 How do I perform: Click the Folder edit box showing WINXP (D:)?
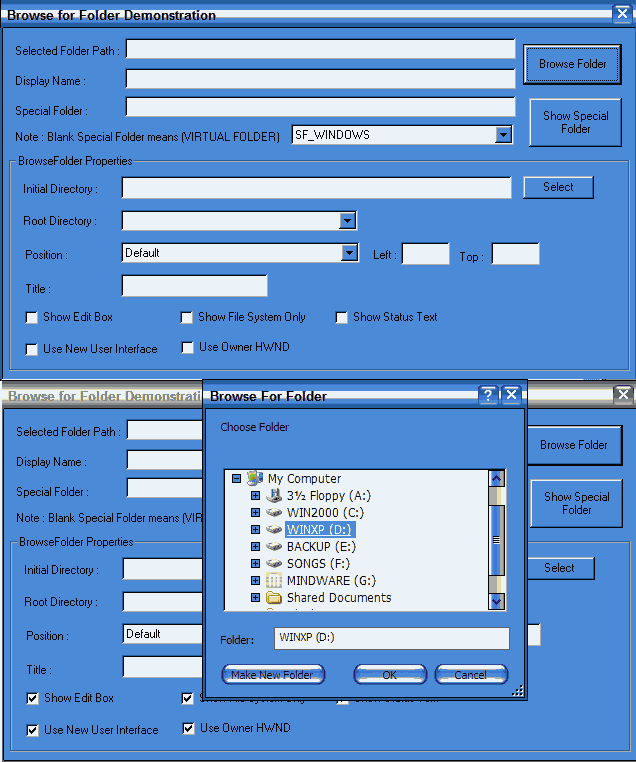click(392, 638)
